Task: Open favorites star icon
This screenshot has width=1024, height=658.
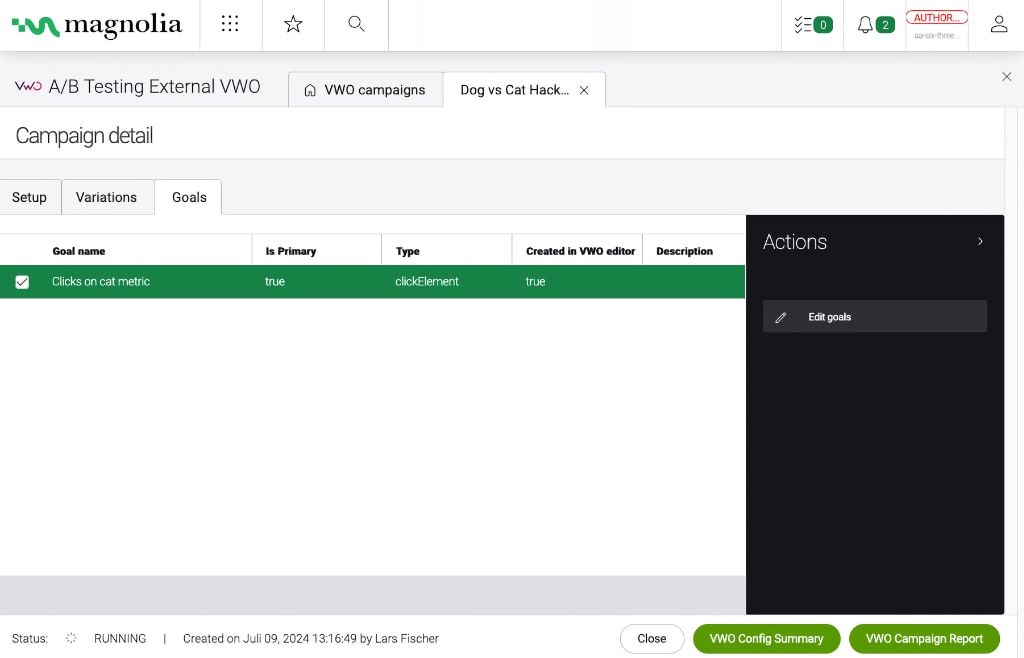Action: point(293,24)
